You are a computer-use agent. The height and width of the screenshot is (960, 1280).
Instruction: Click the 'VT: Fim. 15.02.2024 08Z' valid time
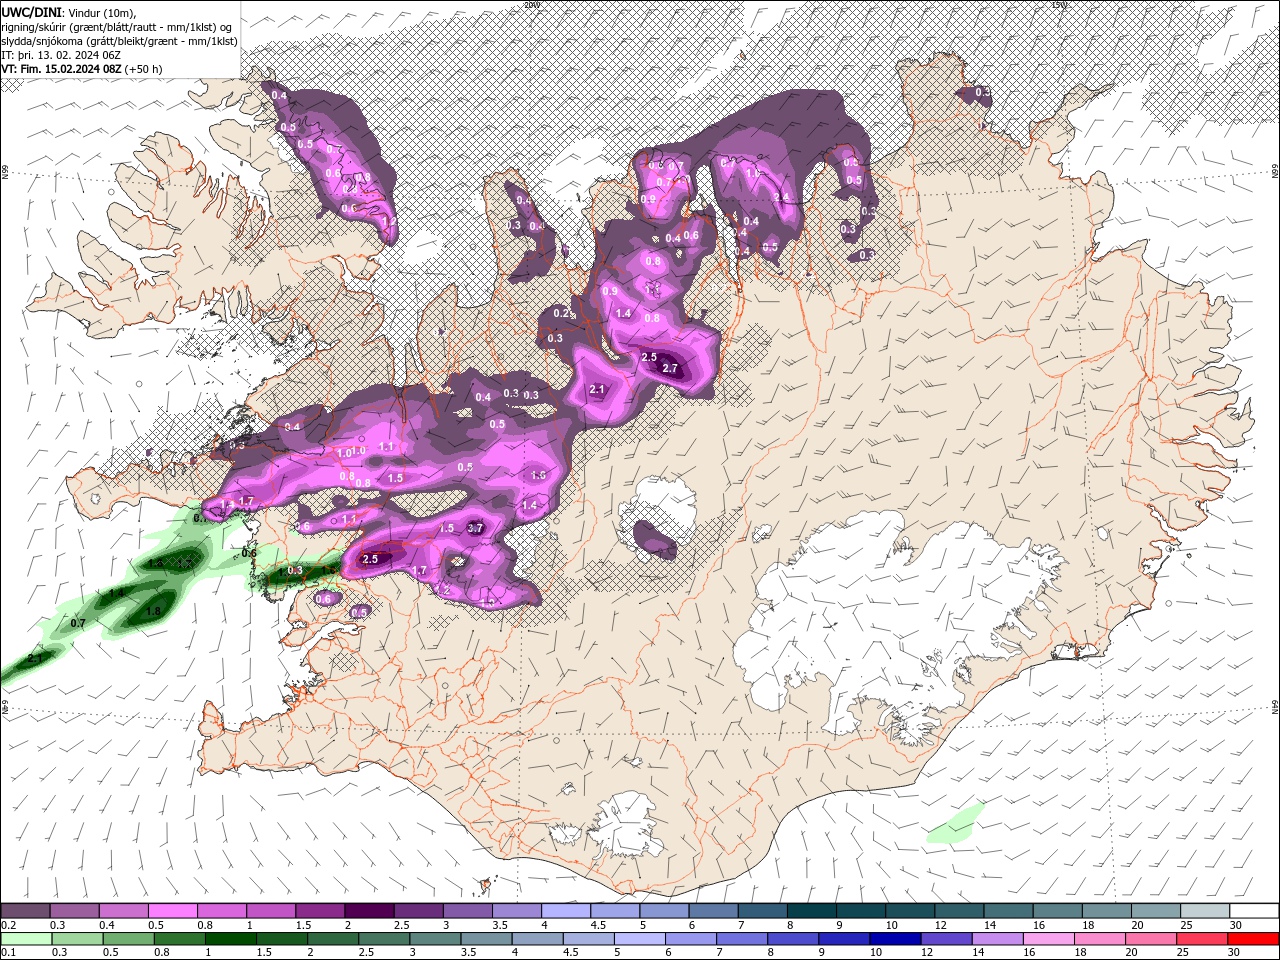61,69
